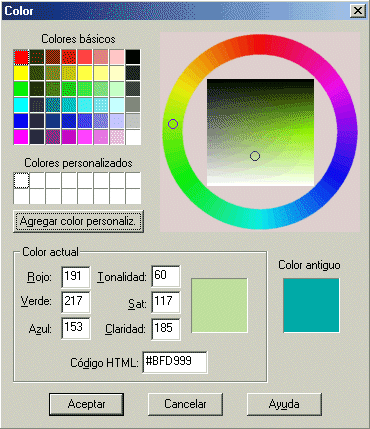Select the light gray swatch in blue row
The image size is (370, 429).
133,121
